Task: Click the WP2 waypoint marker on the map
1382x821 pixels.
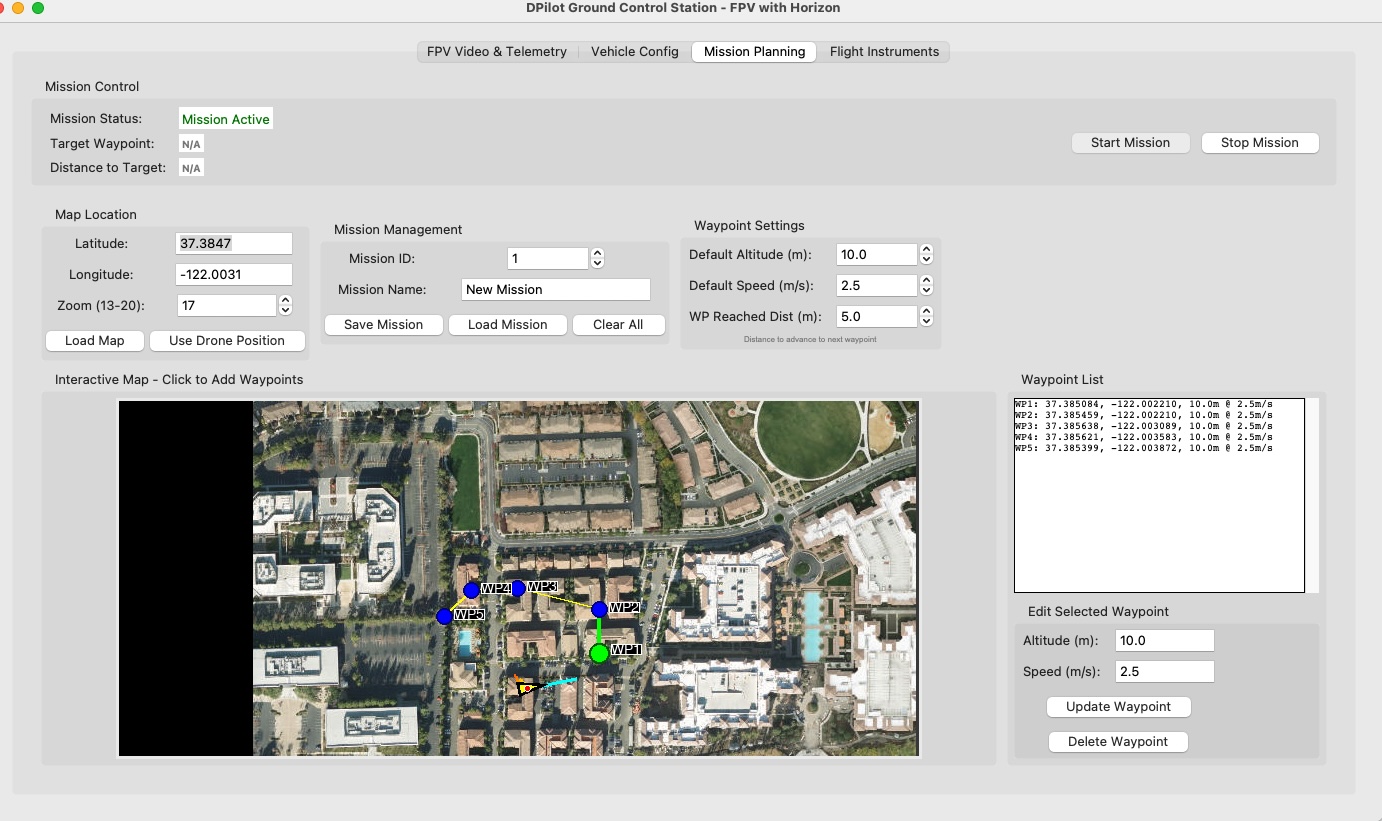Action: (599, 610)
